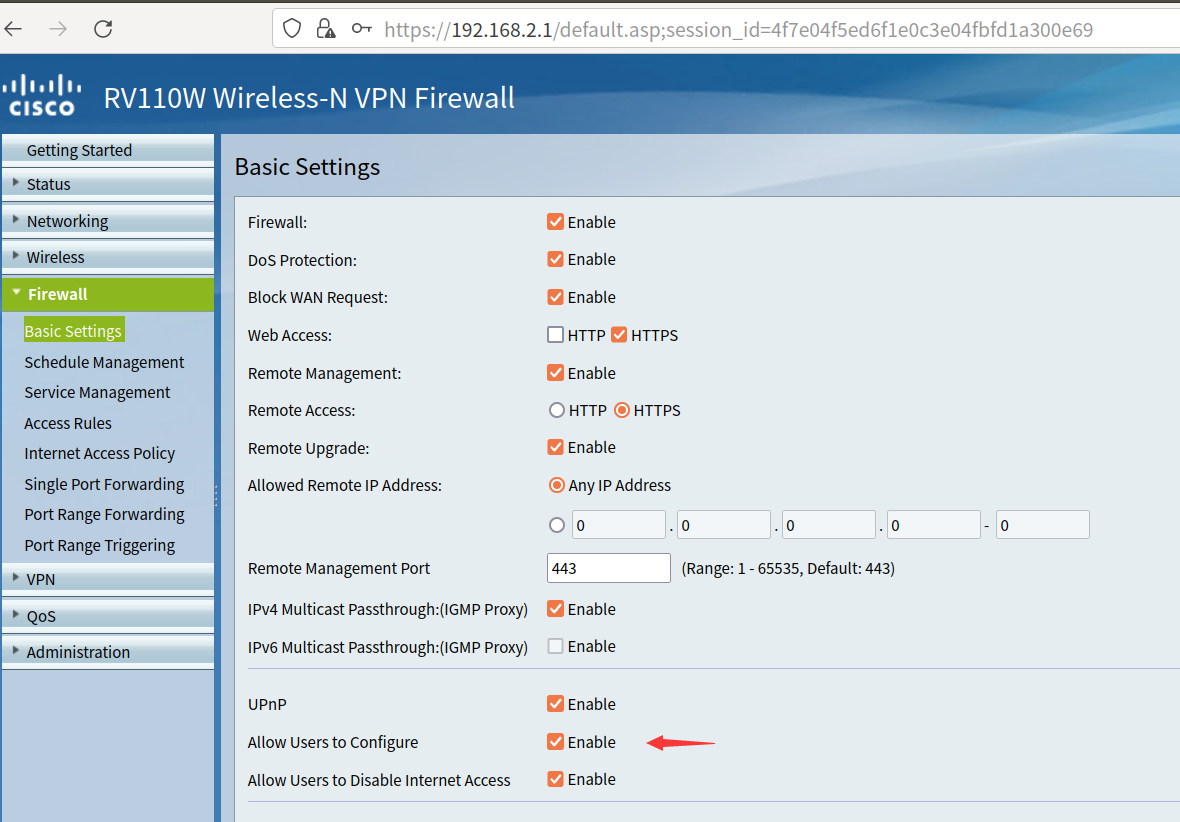Select the Remote Access HTTPS radio button

(x=622, y=410)
